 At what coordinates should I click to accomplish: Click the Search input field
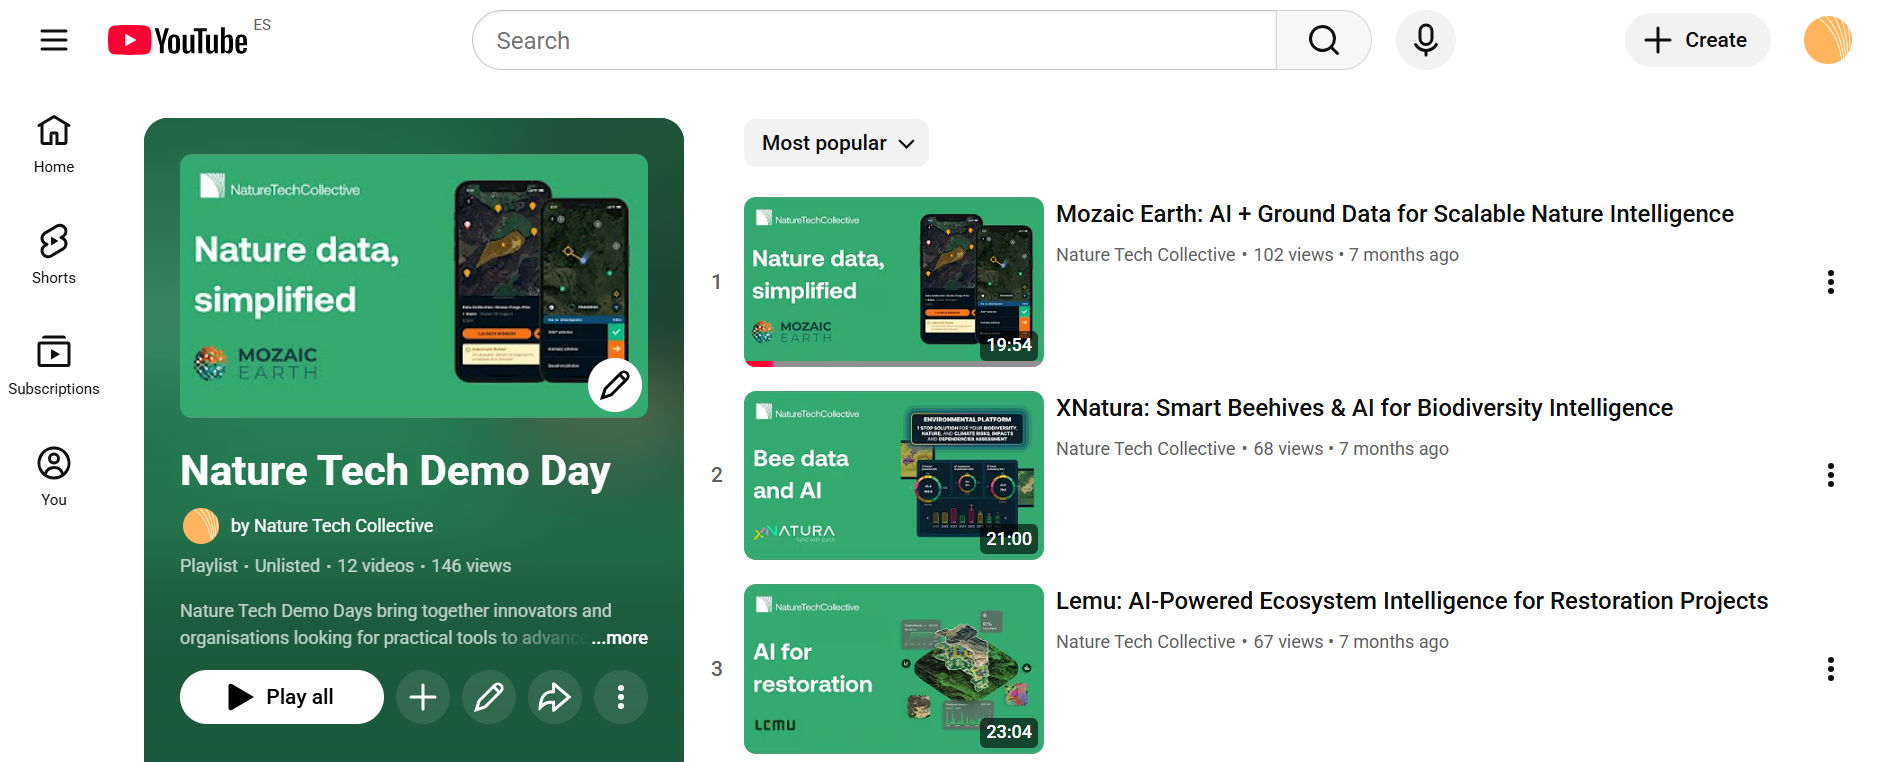(875, 40)
